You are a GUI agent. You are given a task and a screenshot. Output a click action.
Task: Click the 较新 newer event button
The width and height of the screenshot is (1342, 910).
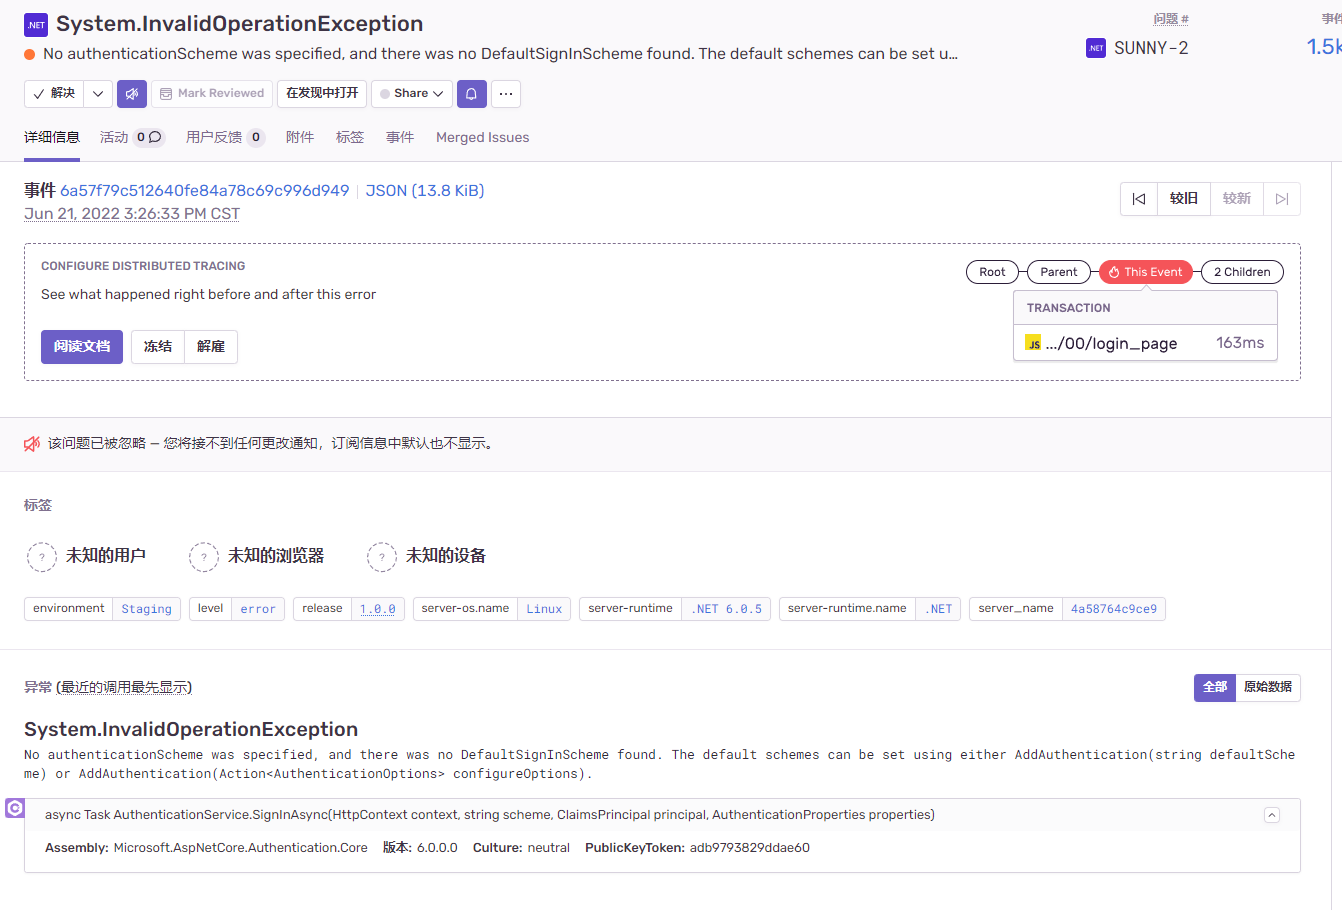point(1237,199)
